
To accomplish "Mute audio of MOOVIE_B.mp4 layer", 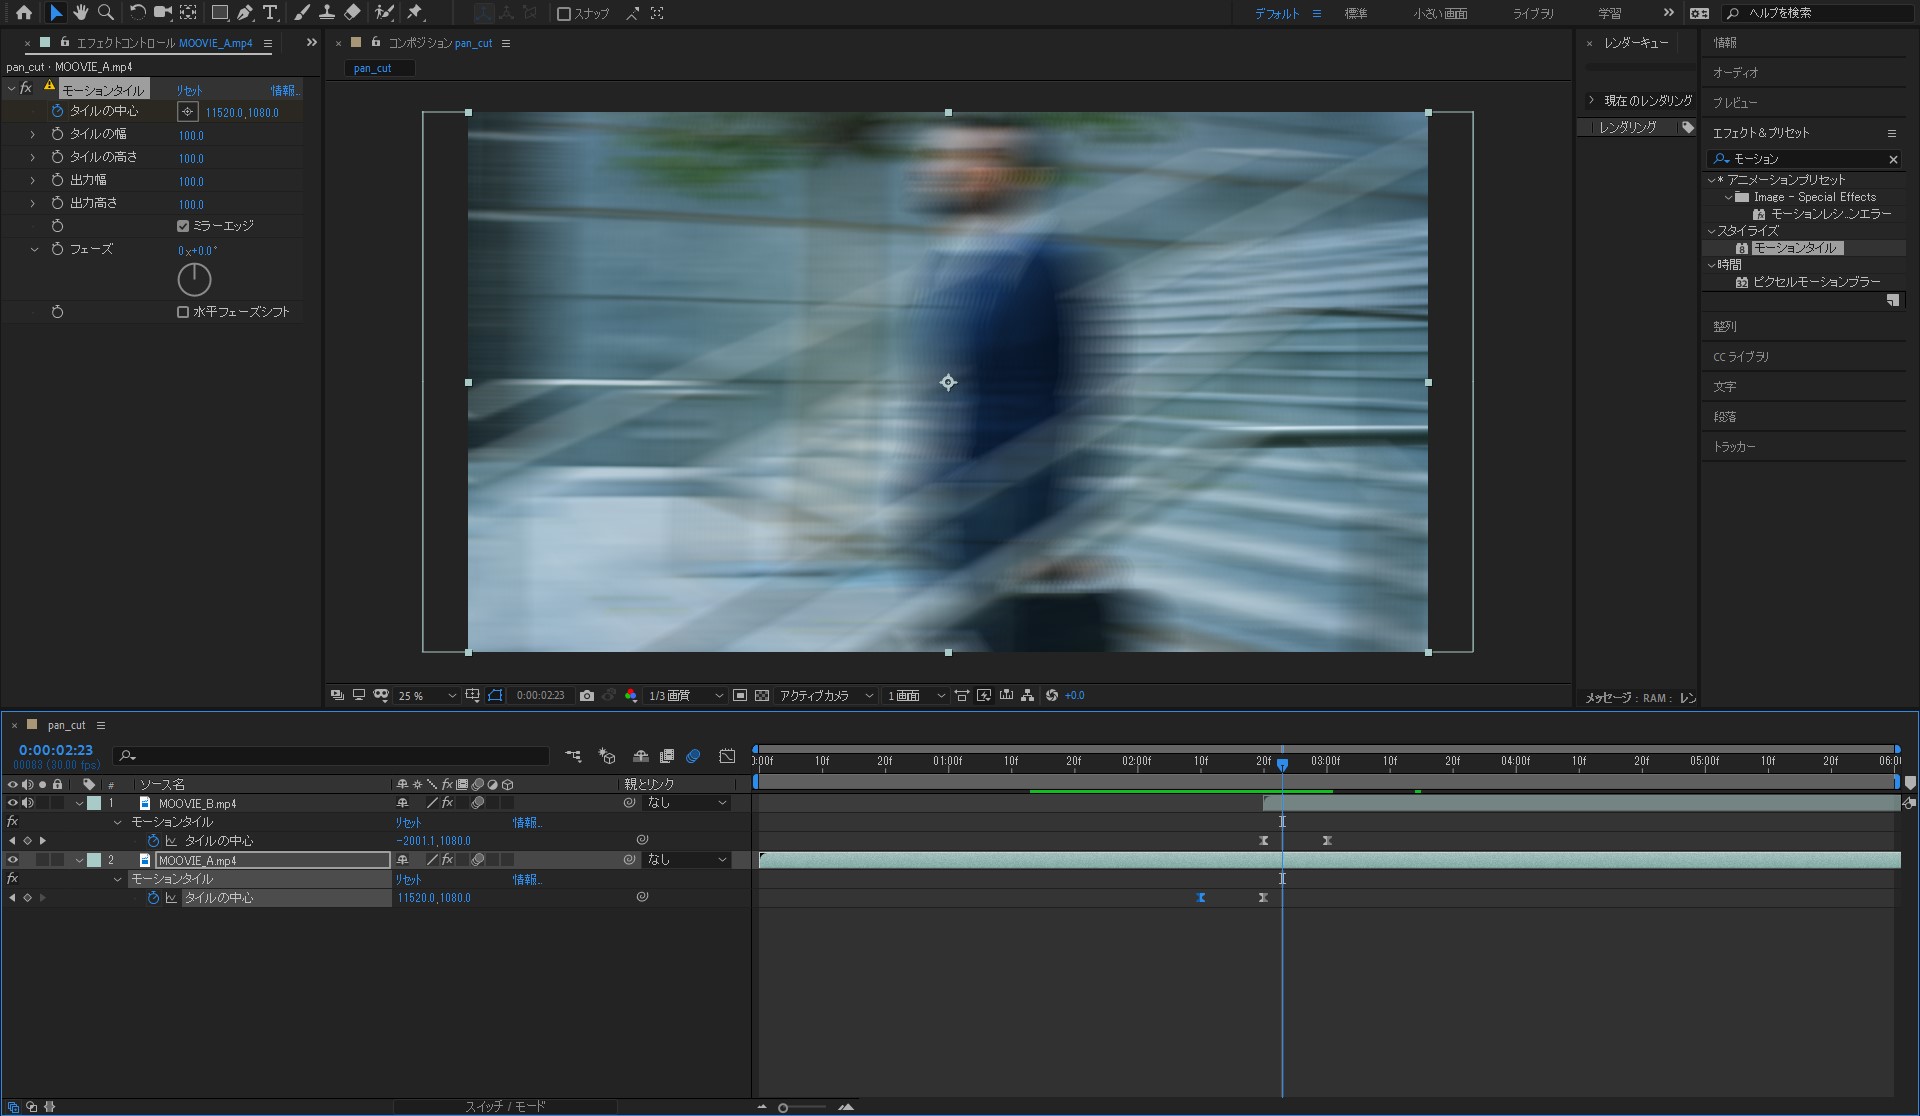I will (x=28, y=803).
